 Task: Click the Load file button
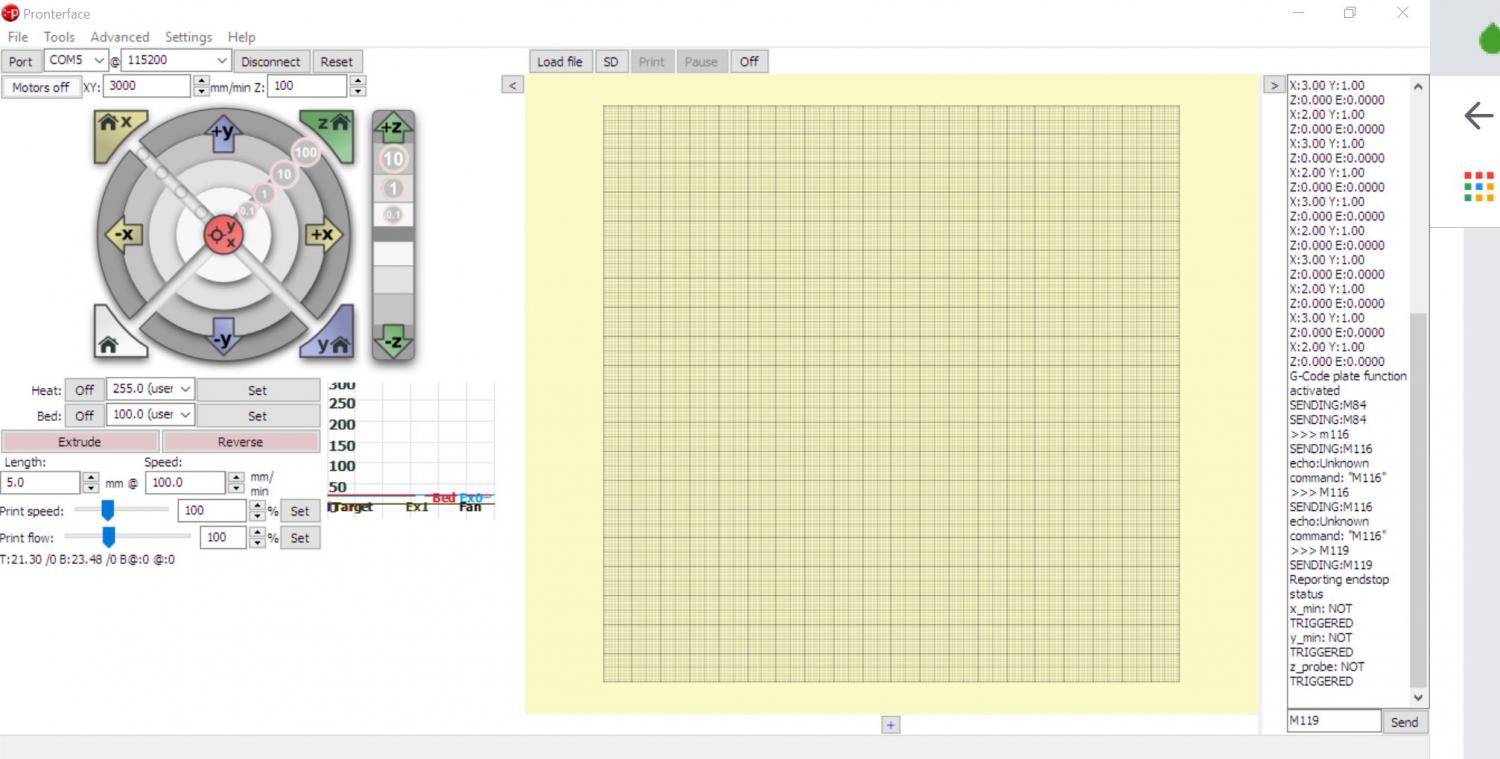click(559, 62)
